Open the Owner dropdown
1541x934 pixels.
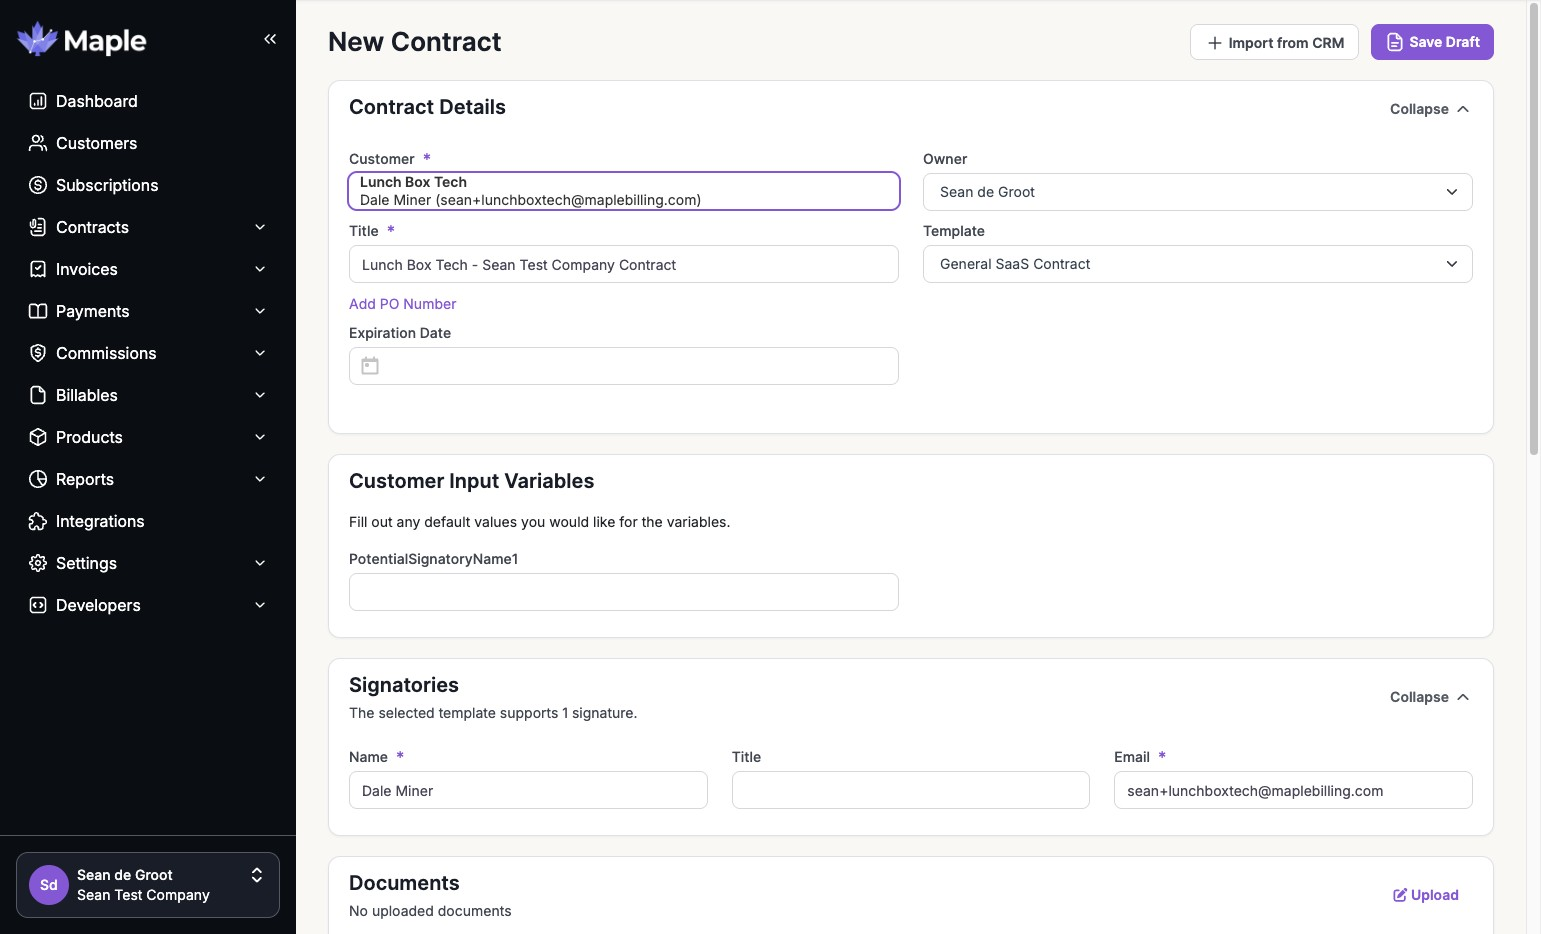pyautogui.click(x=1197, y=192)
